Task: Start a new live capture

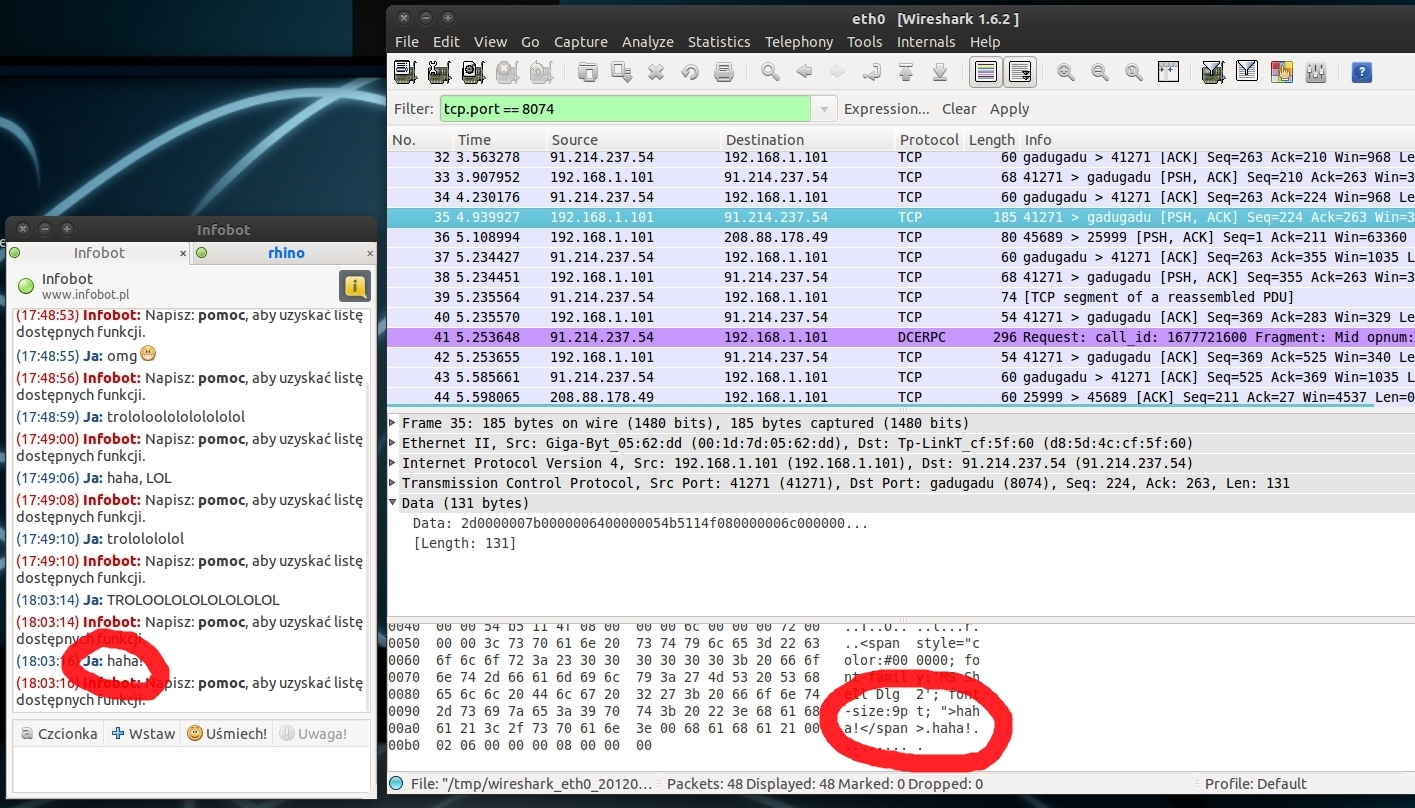Action: pos(473,72)
